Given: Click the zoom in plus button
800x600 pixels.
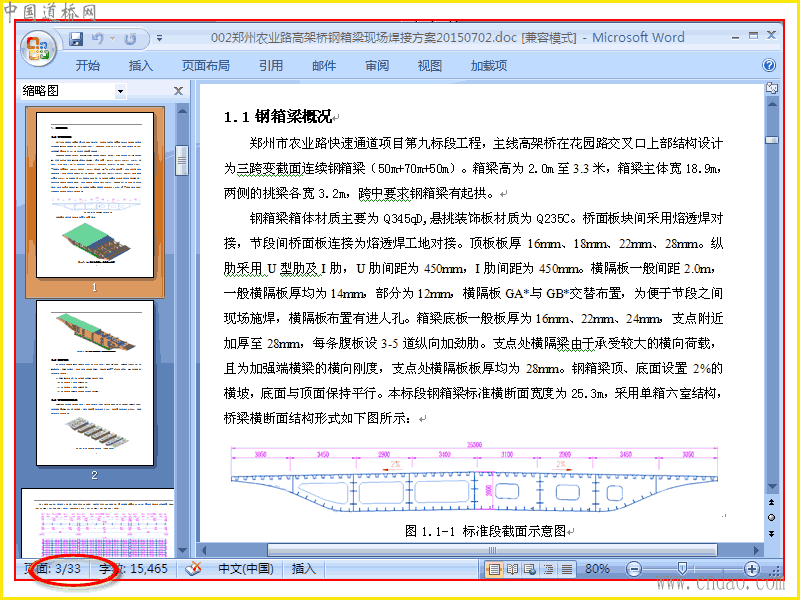Looking at the screenshot, I should 751,568.
